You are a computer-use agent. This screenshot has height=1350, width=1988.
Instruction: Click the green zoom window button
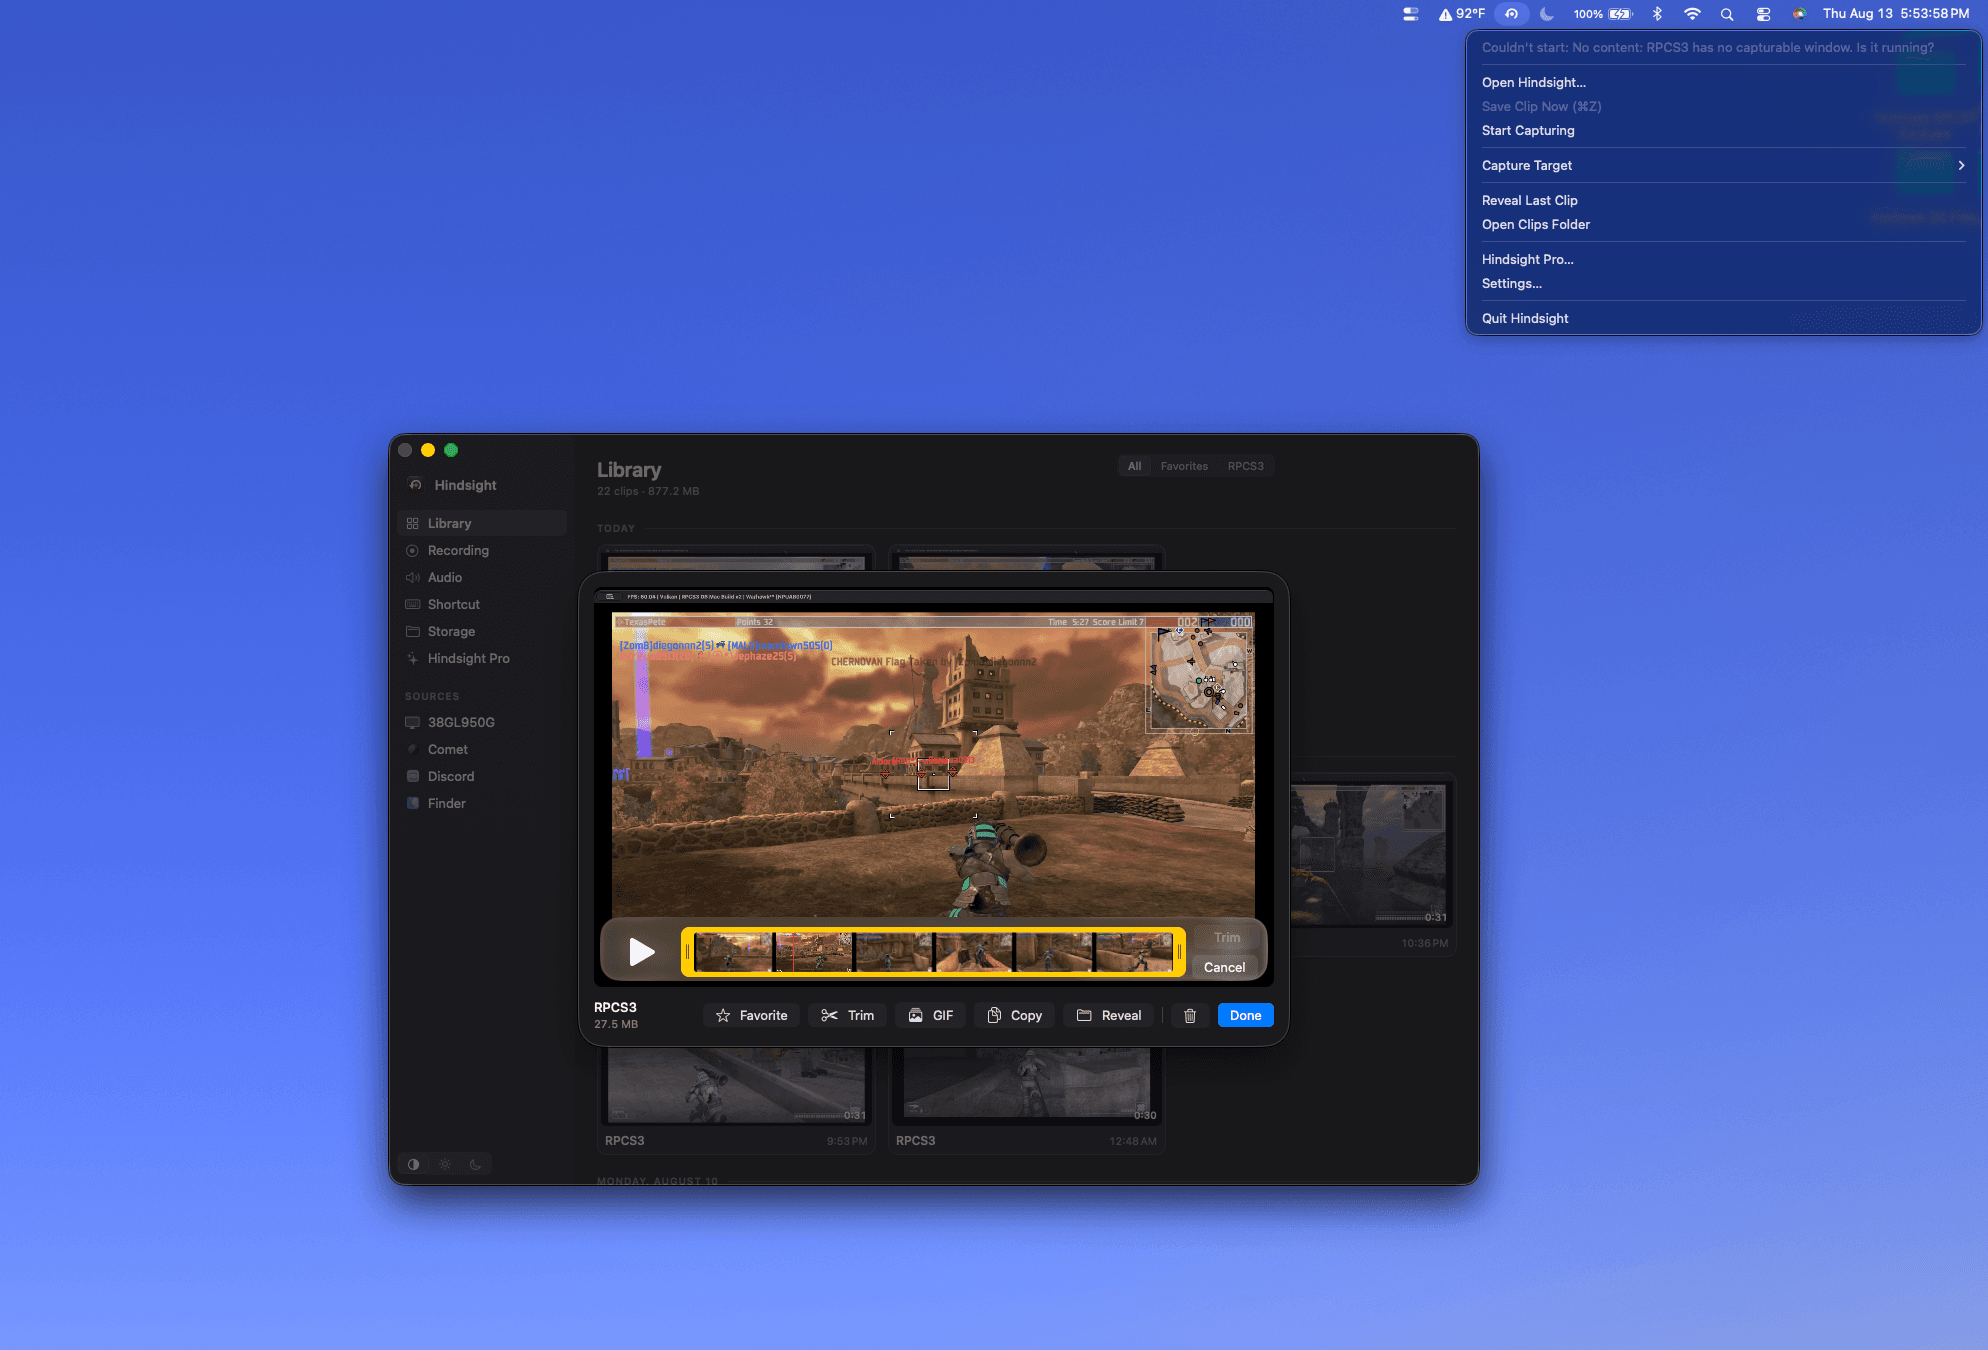[x=451, y=450]
